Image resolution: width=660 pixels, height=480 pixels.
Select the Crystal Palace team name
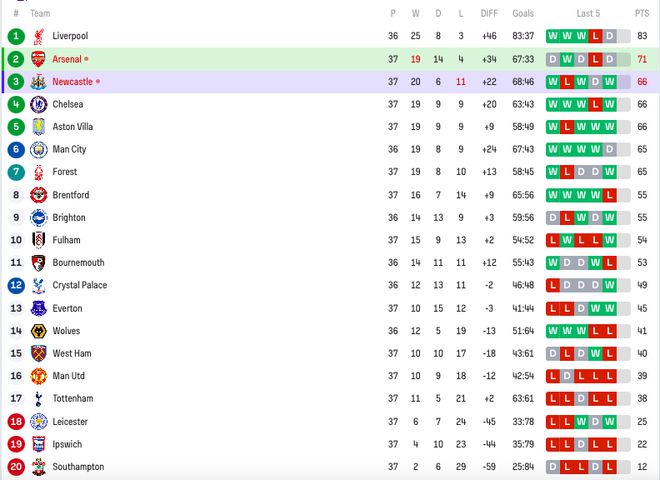click(x=80, y=286)
